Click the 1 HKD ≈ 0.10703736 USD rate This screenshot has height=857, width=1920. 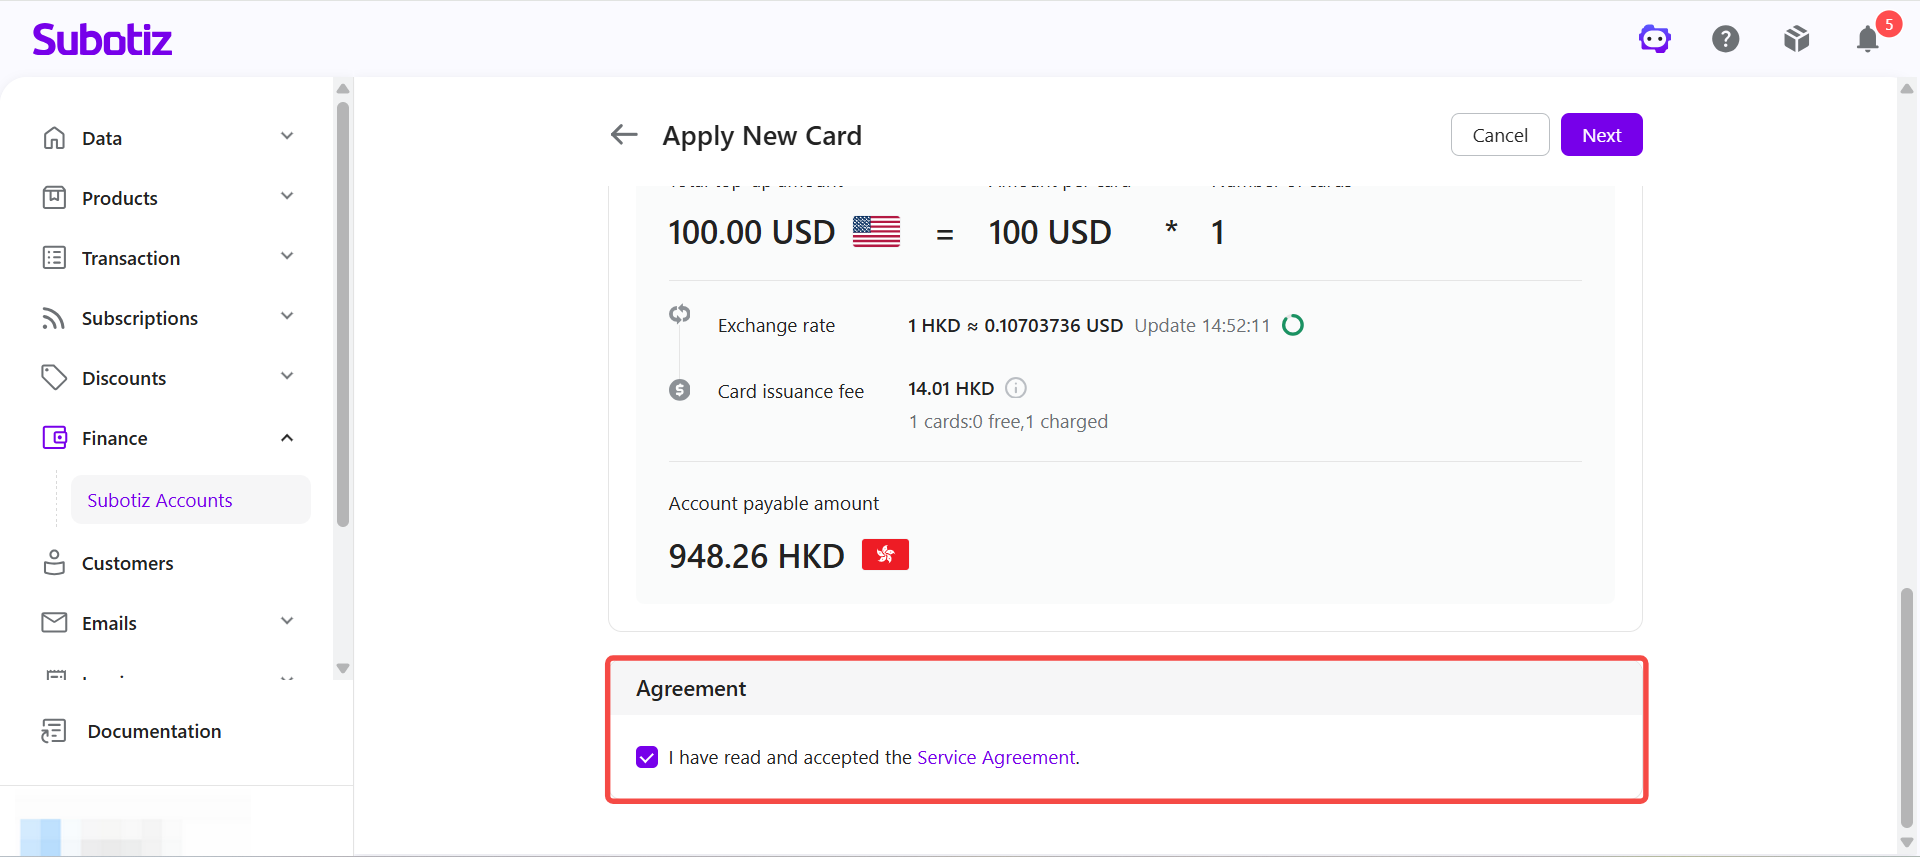click(x=1015, y=325)
